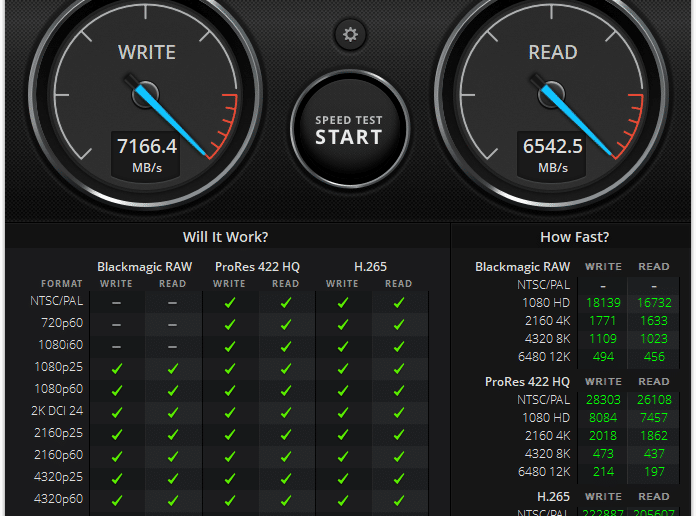Click Blackmagic RAW heading in How Fast panel
The height and width of the screenshot is (516, 696).
click(522, 267)
